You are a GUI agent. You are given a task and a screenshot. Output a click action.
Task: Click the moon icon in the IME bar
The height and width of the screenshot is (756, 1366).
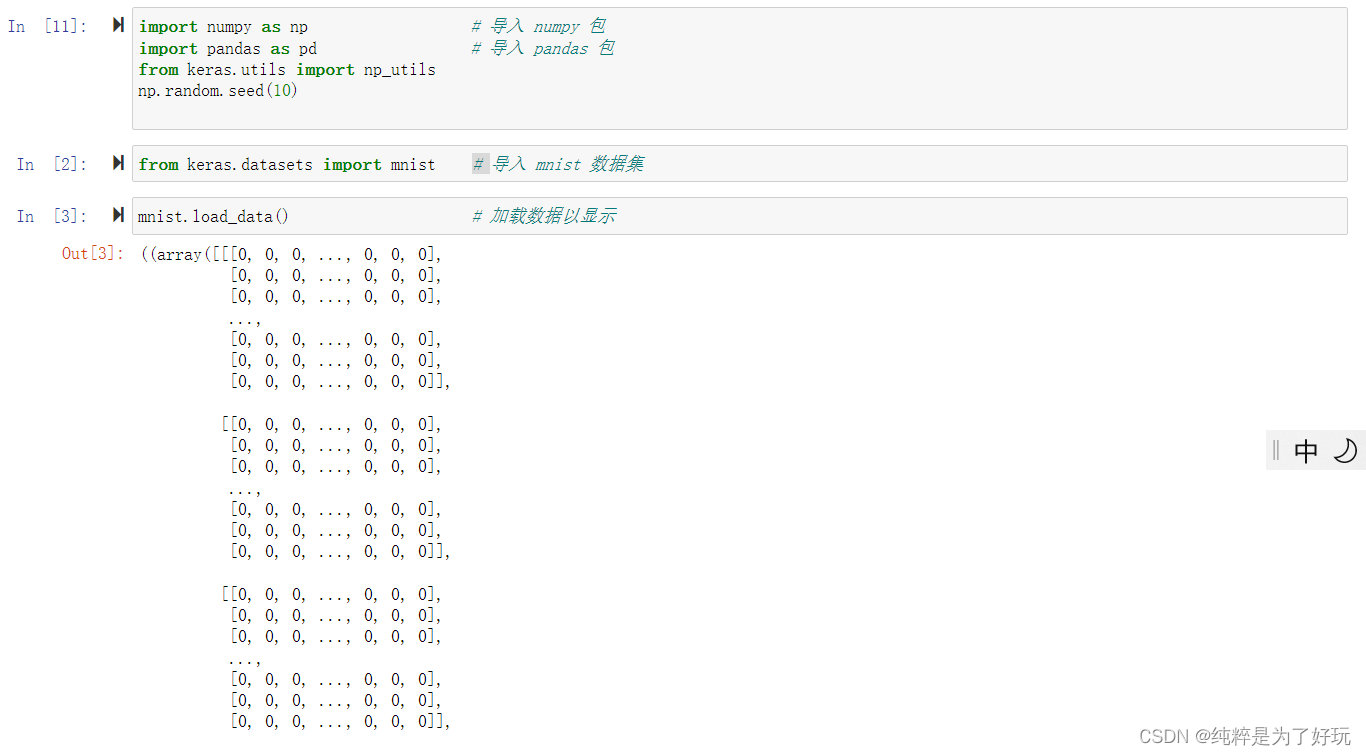(x=1345, y=451)
